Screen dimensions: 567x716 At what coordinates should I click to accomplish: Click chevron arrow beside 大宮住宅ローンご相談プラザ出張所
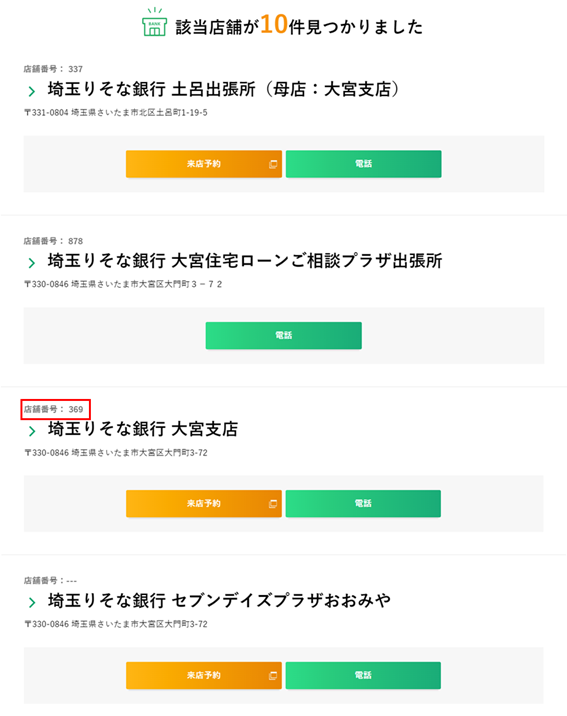(x=32, y=263)
